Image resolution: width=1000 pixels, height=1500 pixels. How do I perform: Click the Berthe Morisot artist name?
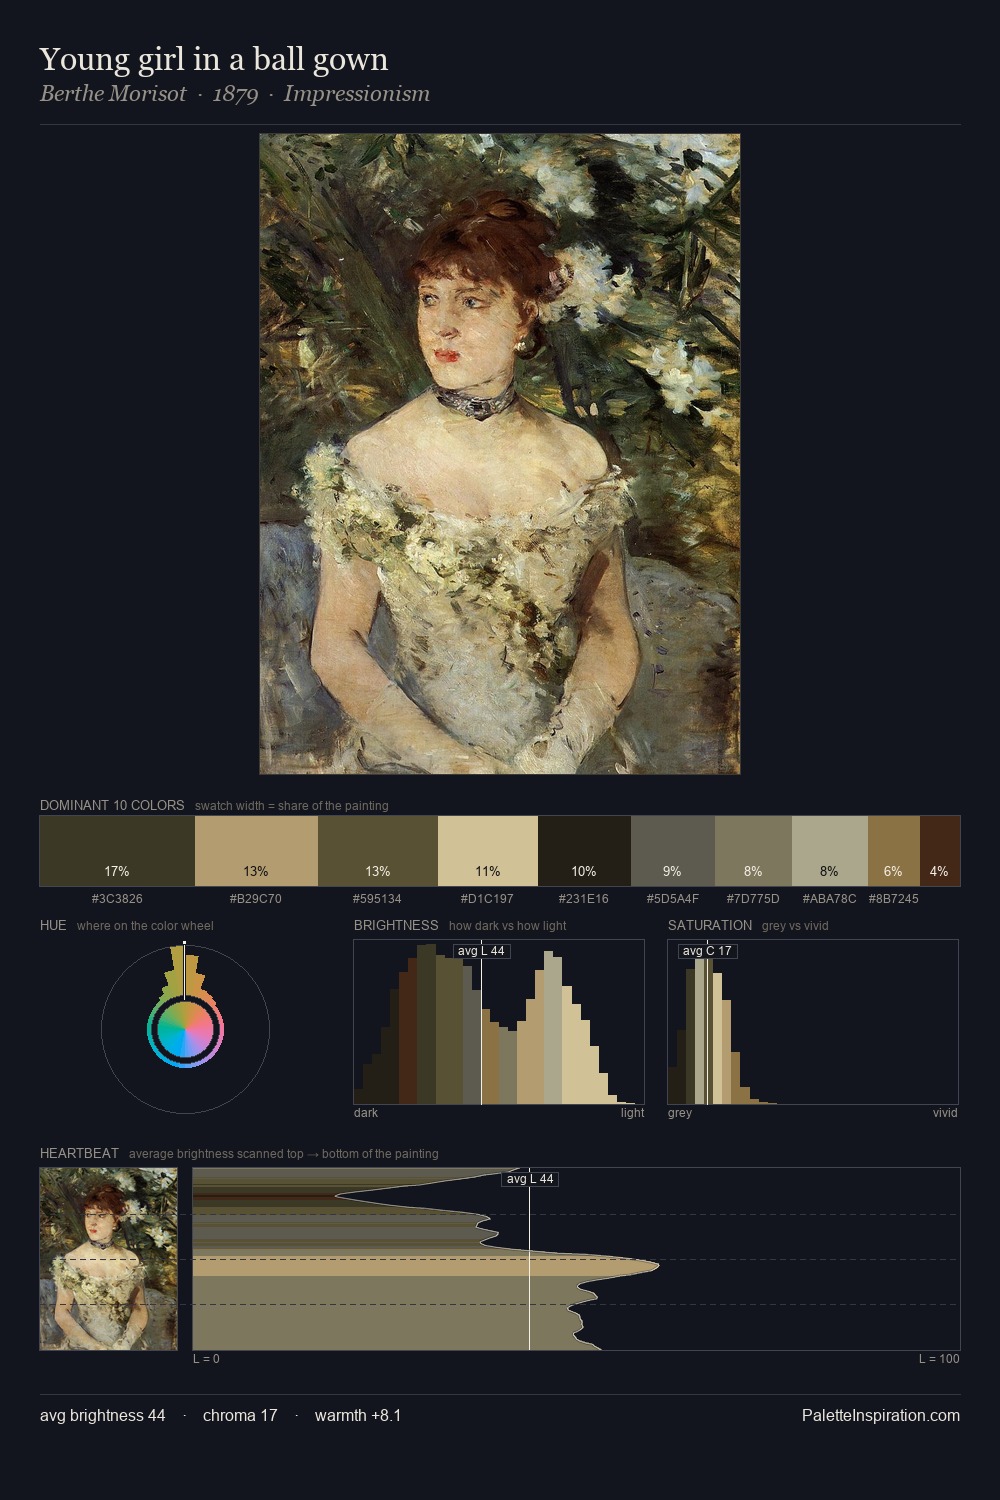point(113,94)
